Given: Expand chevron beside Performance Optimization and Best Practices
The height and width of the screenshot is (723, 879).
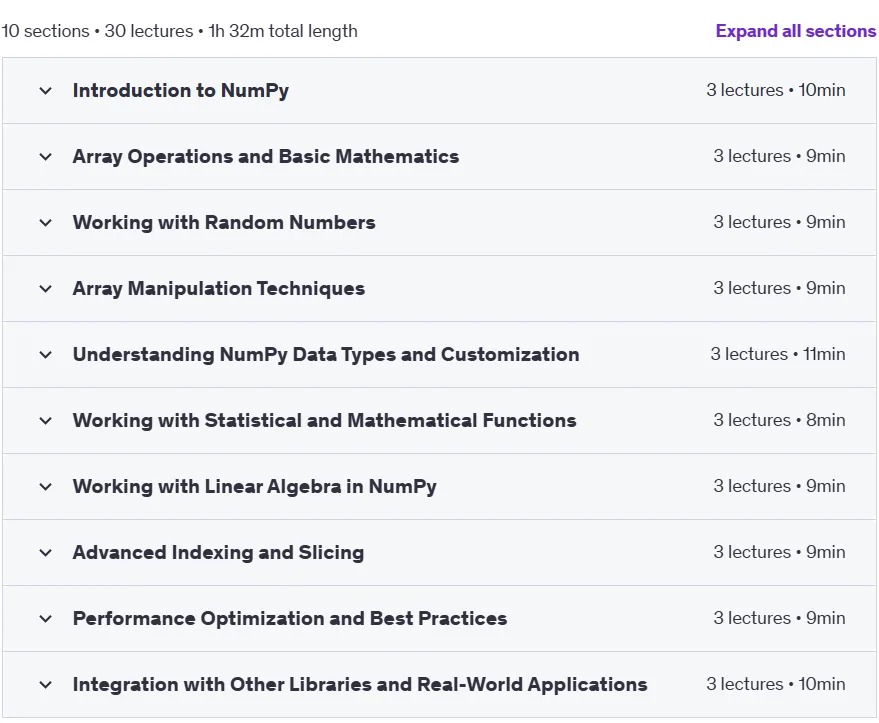Looking at the screenshot, I should (x=45, y=619).
